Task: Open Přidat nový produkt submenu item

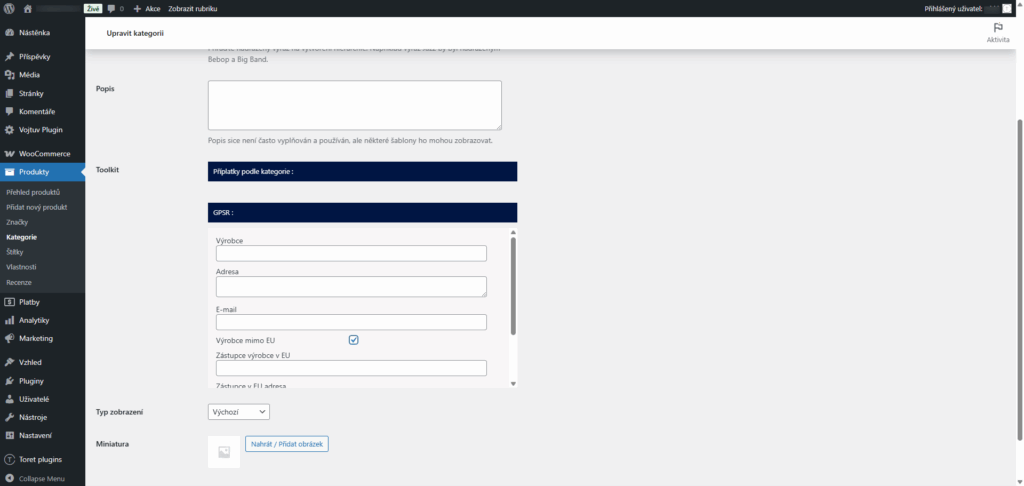Action: tap(37, 207)
